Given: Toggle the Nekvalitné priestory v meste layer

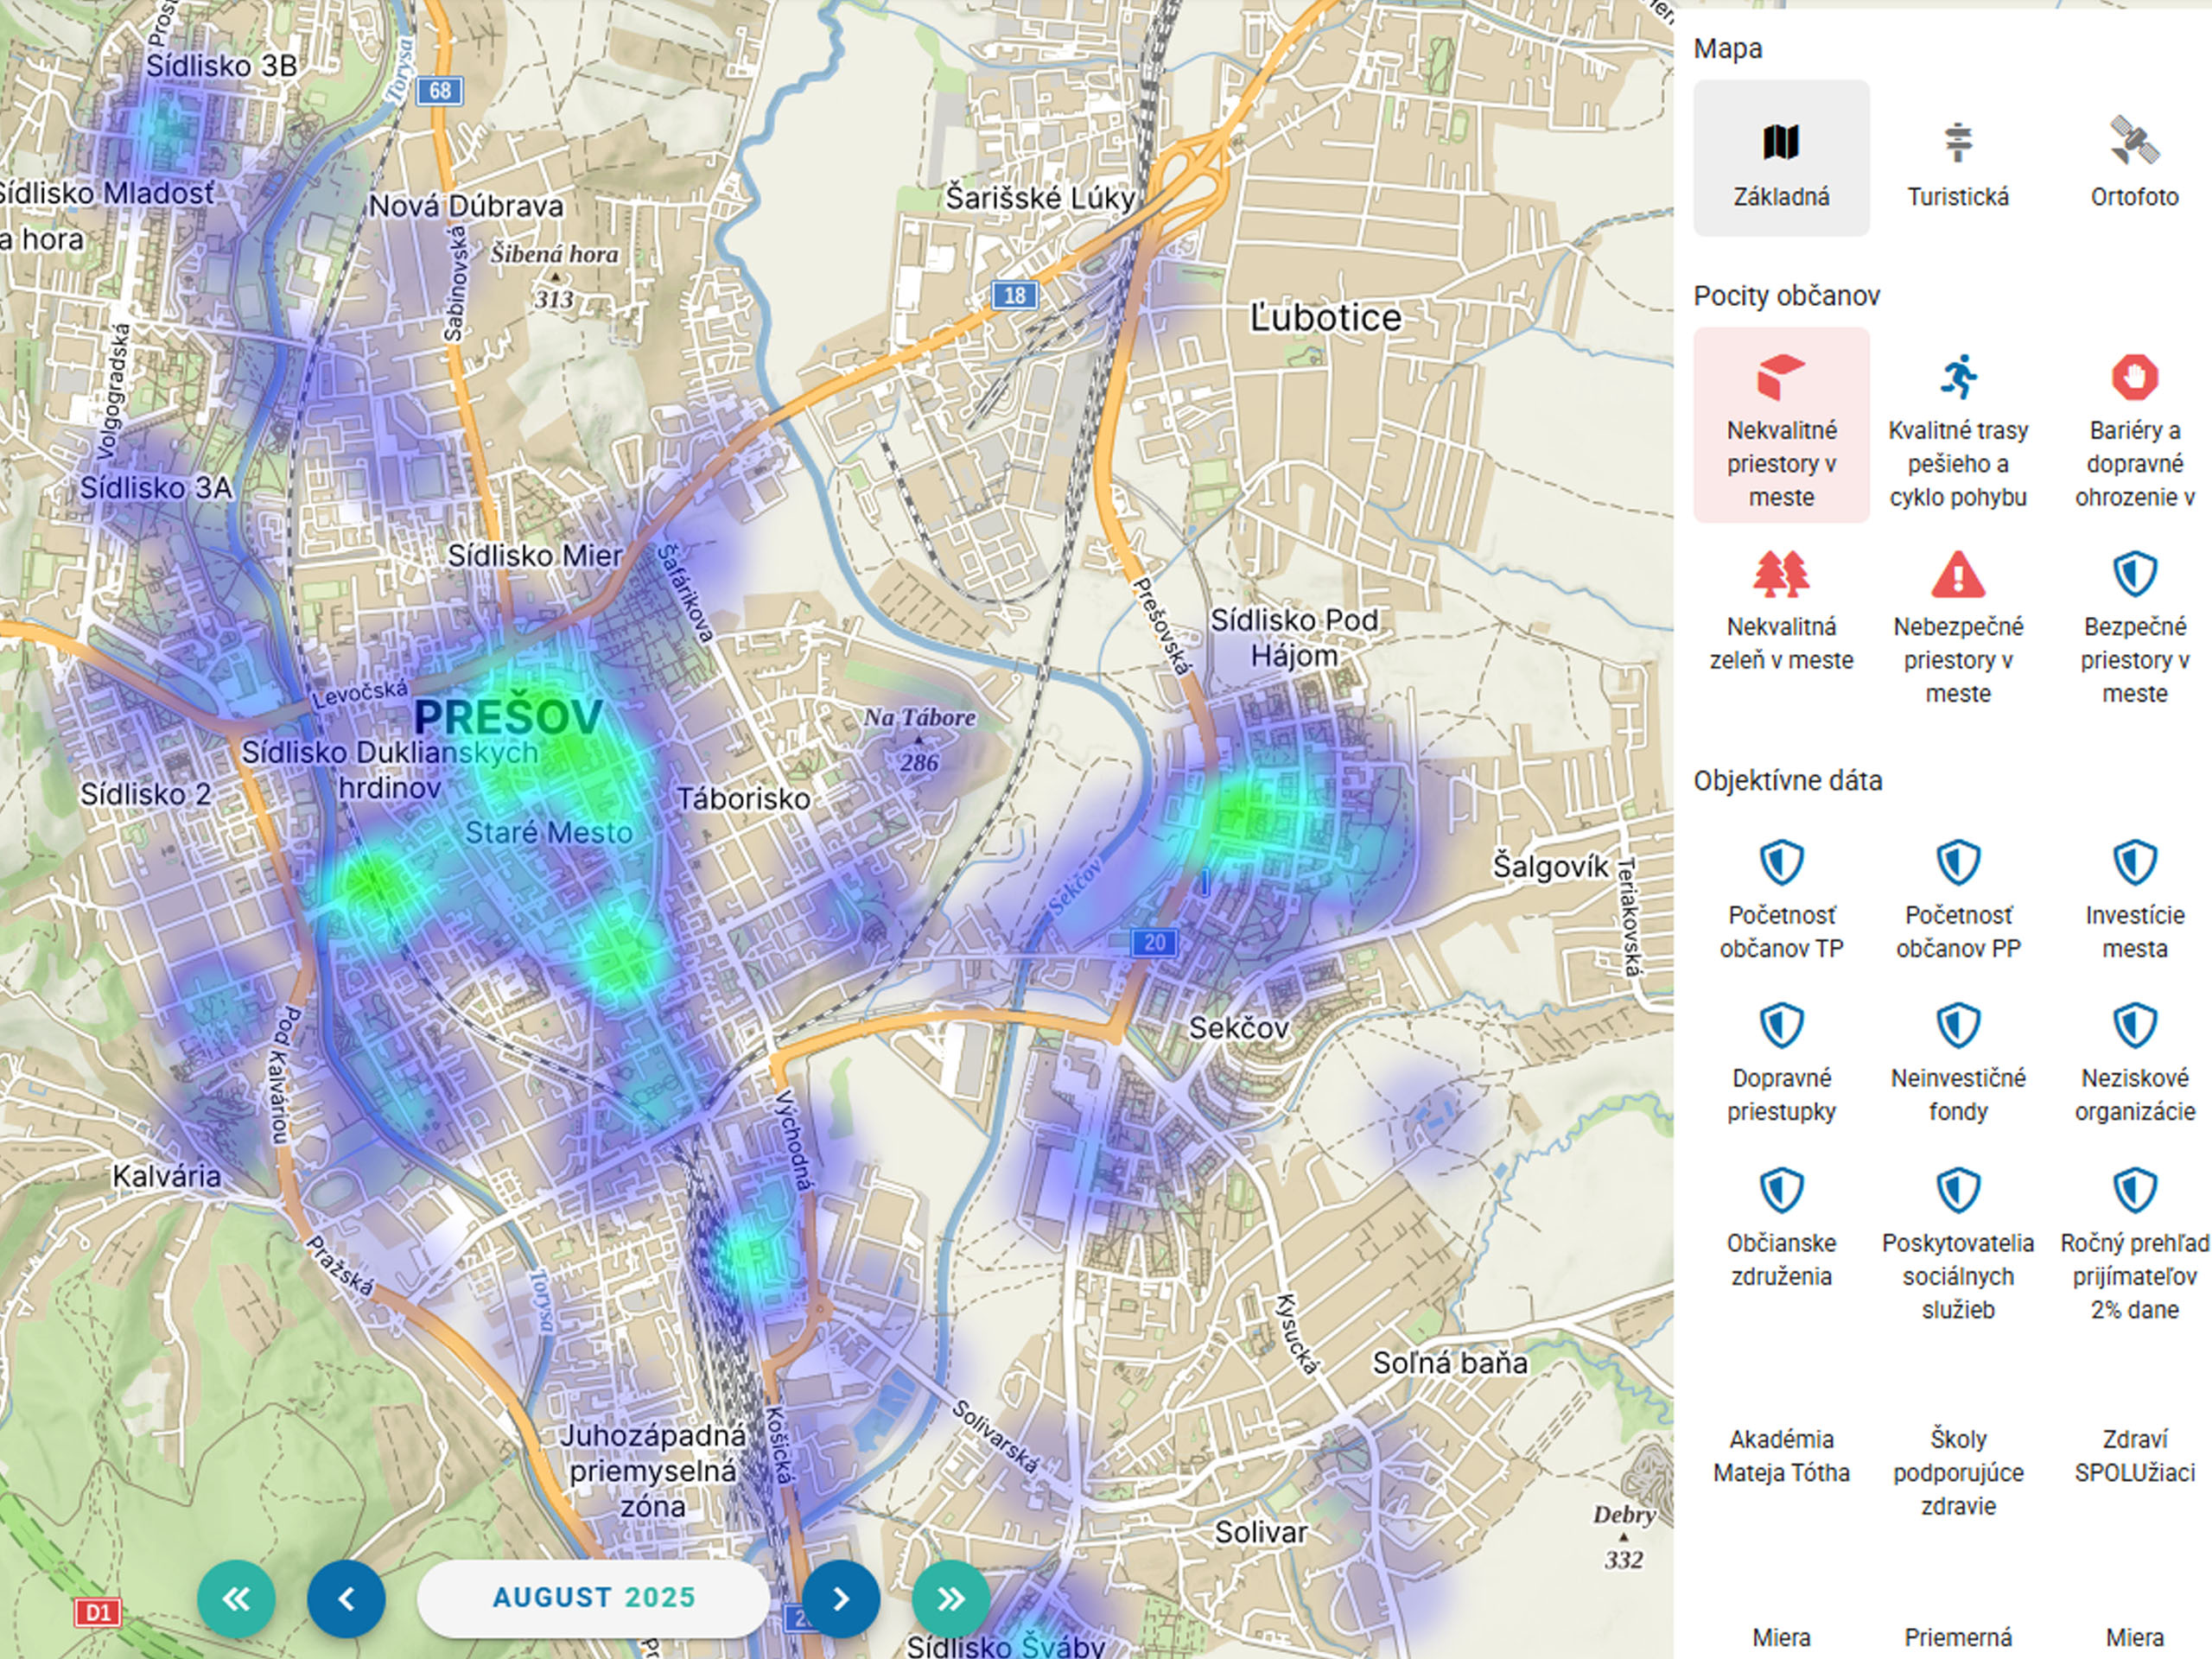Looking at the screenshot, I should (1781, 425).
